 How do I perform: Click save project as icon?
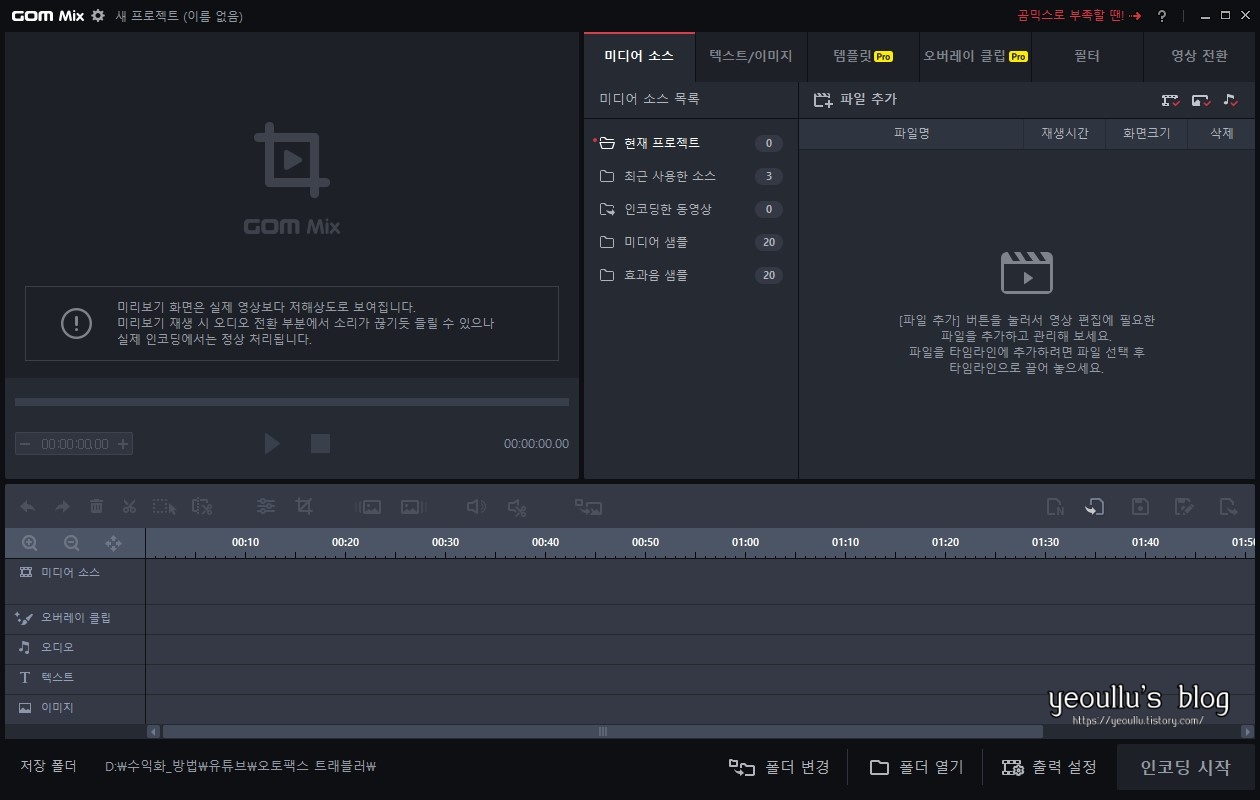(x=1185, y=507)
